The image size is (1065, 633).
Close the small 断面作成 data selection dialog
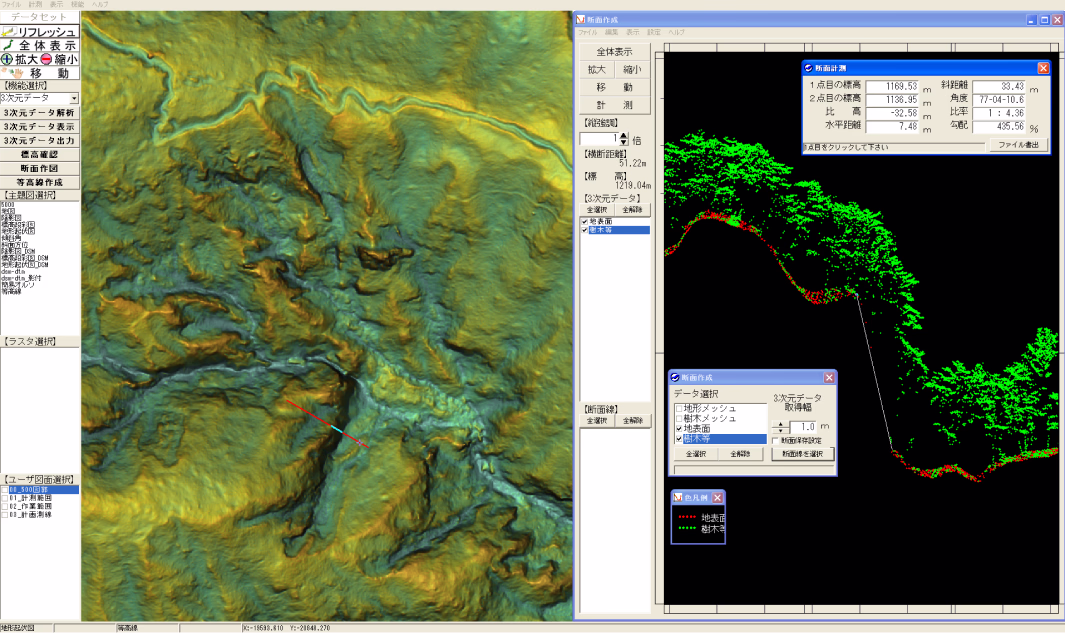click(828, 378)
